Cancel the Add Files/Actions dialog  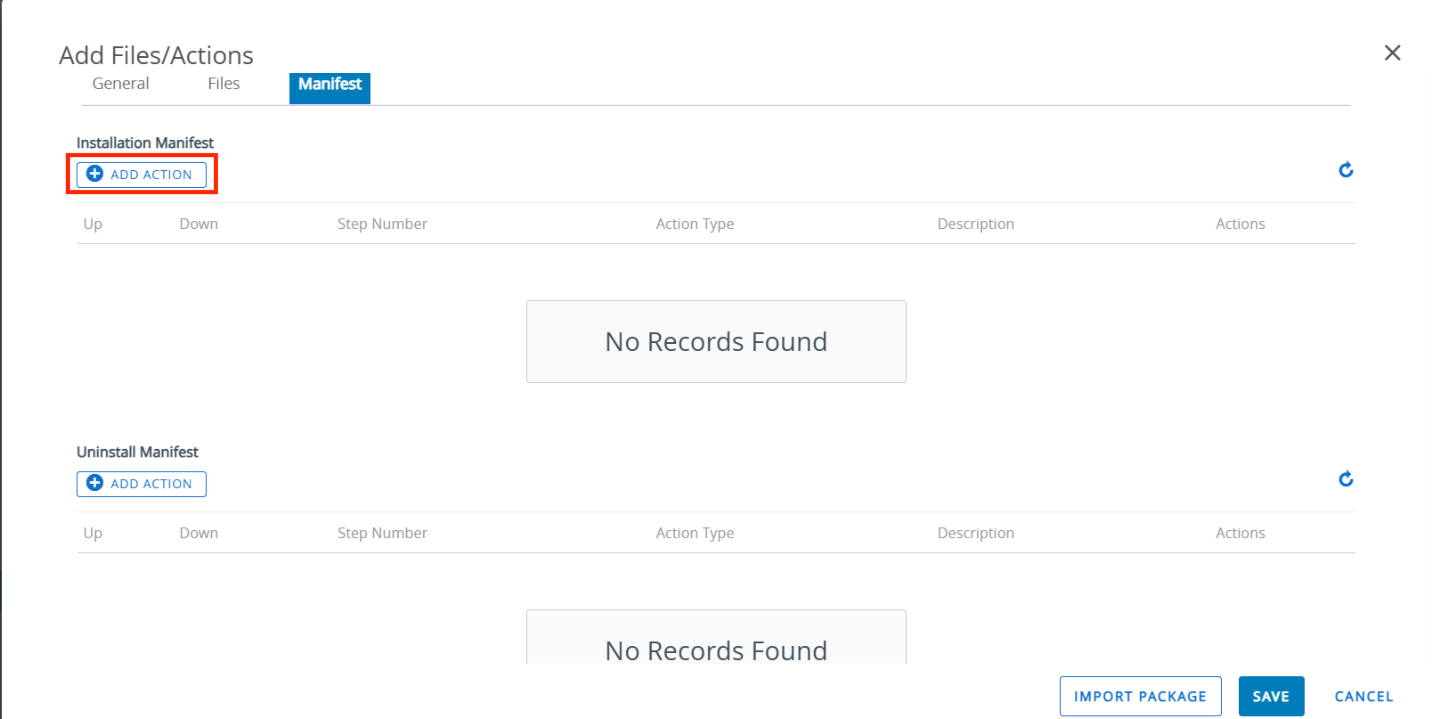pos(1363,696)
